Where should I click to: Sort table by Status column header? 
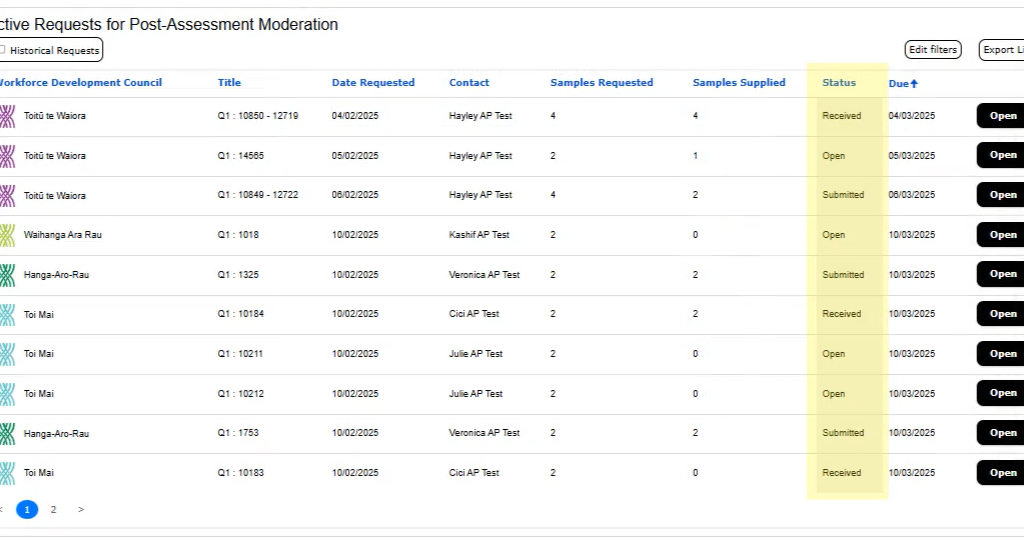tap(839, 83)
